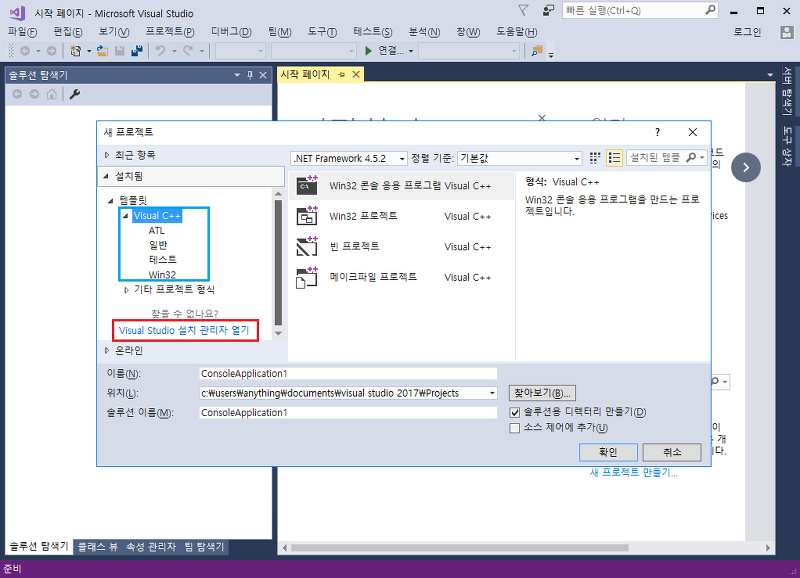Click the save toolbar icon

(x=119, y=51)
